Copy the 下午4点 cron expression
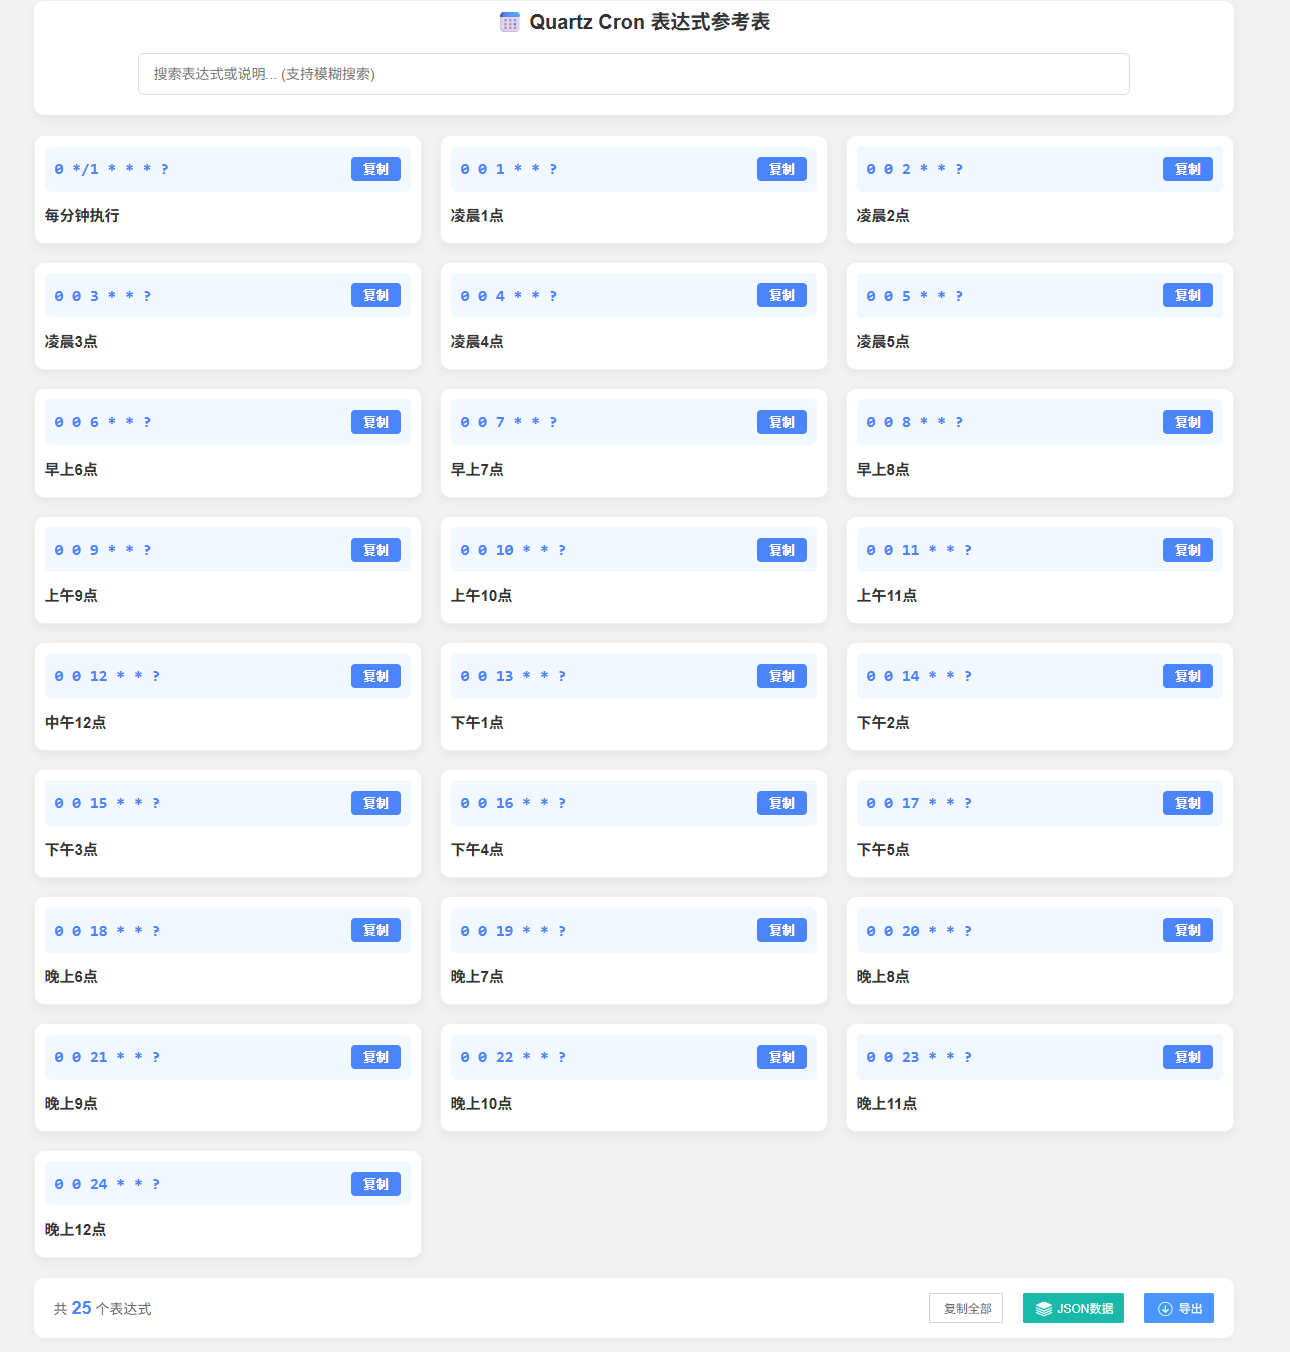Screen dimensions: 1290x1352 pyautogui.click(x=782, y=803)
